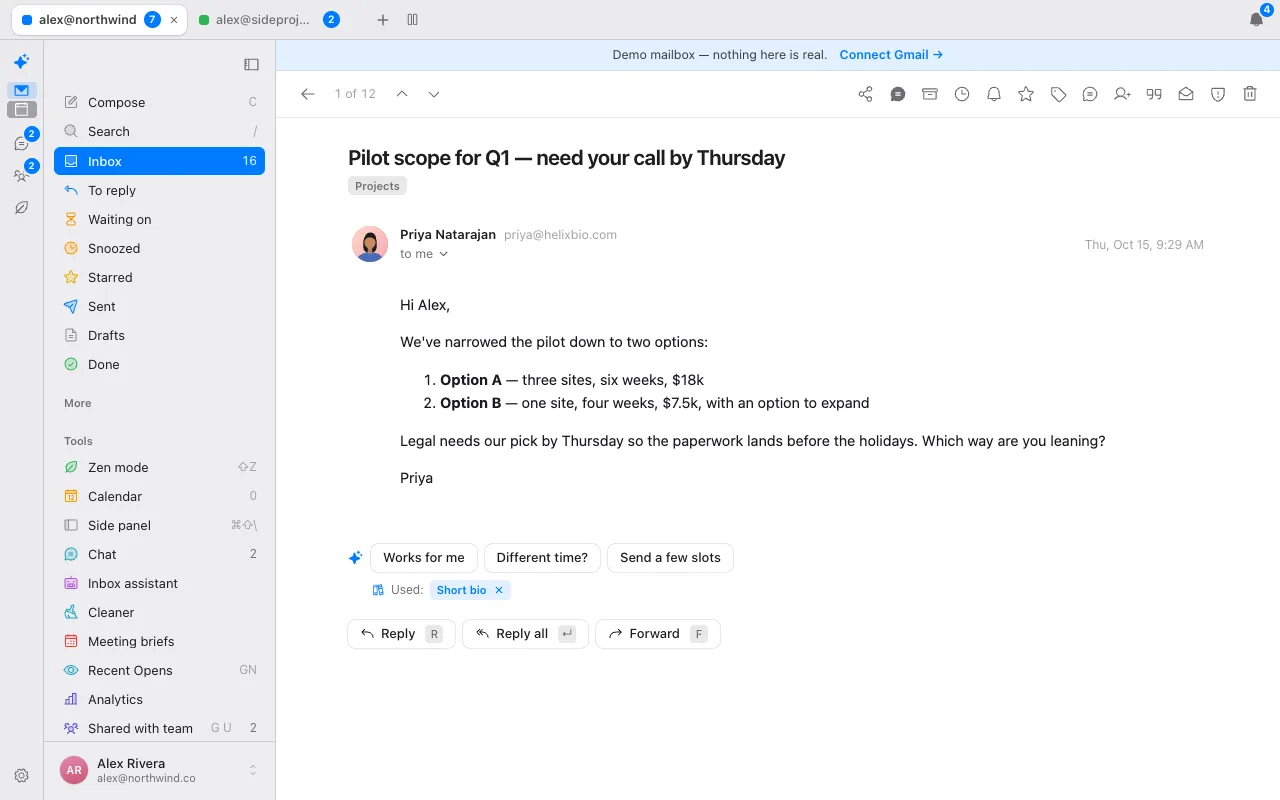
Task: Add a new account tab with plus
Action: tap(383, 20)
